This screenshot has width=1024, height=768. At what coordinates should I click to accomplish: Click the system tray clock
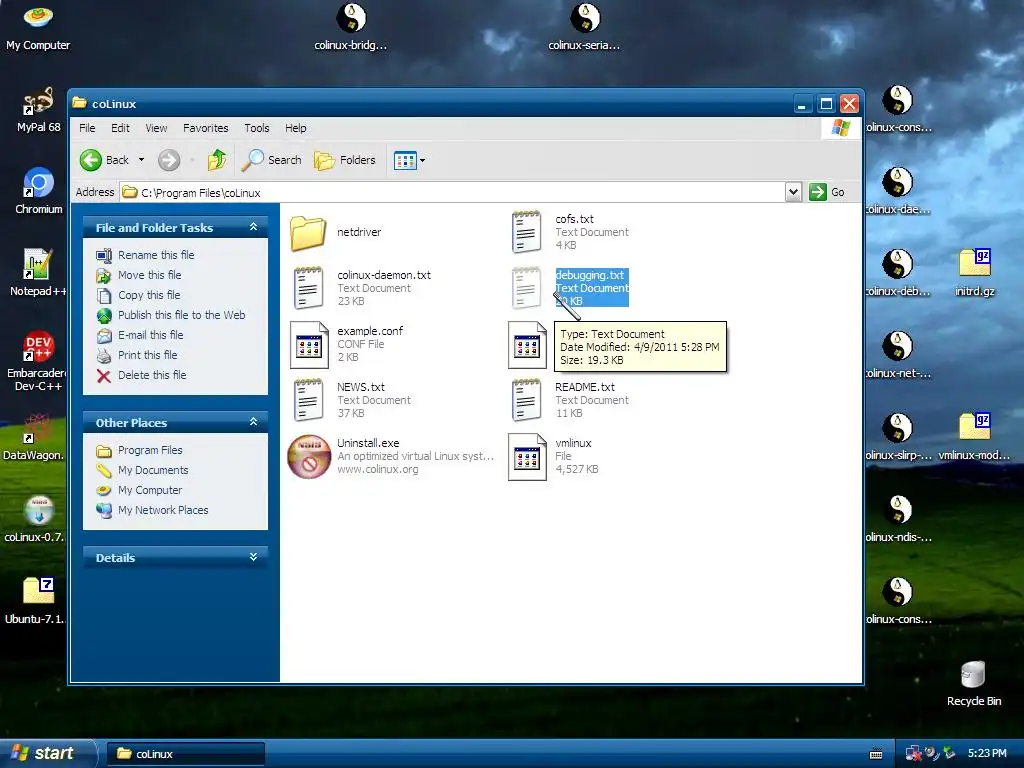point(987,754)
